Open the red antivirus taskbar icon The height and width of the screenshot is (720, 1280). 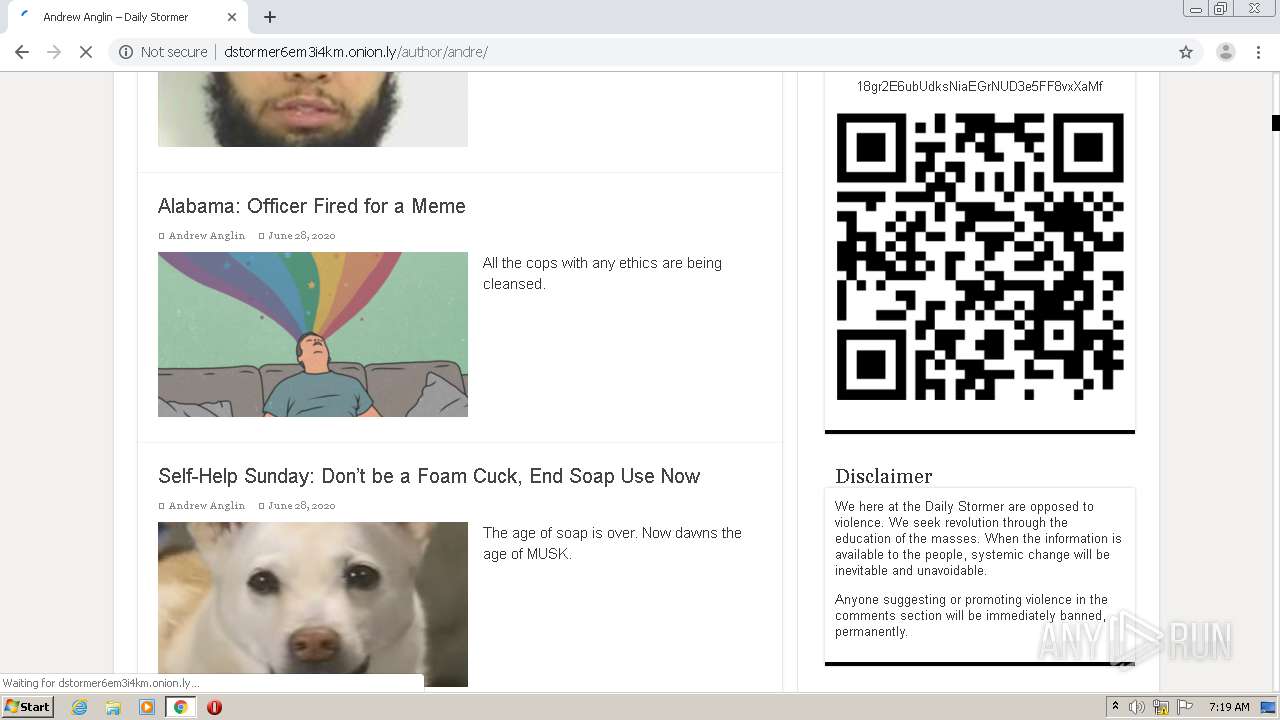coord(214,707)
